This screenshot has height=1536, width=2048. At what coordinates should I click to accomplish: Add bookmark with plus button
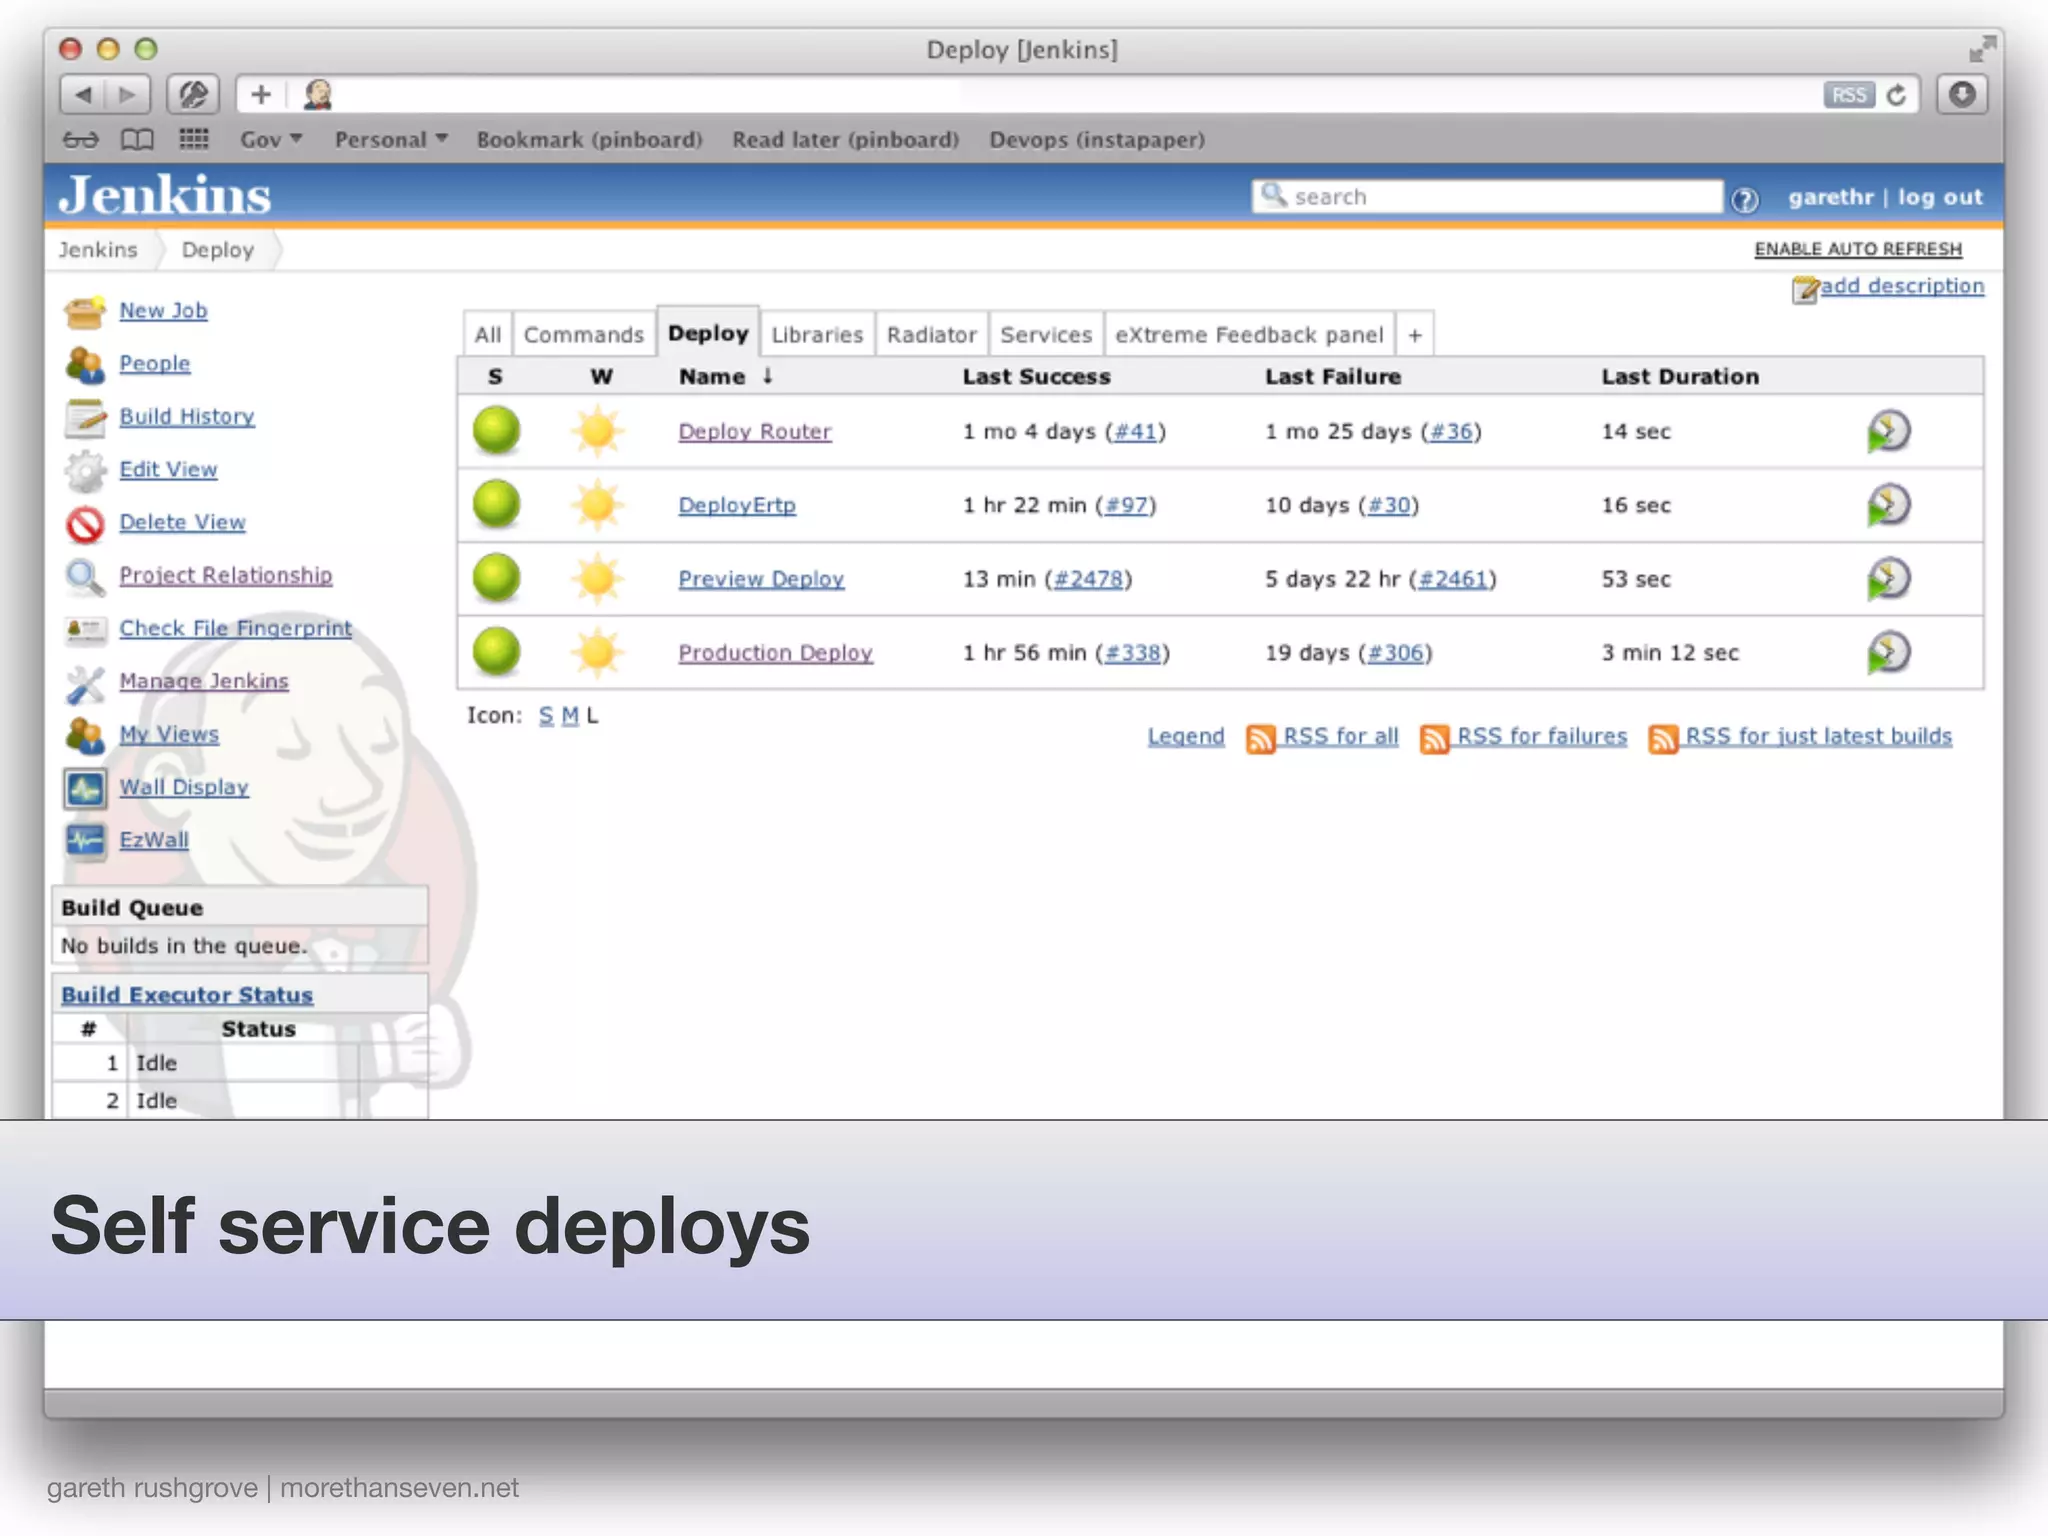pyautogui.click(x=261, y=95)
